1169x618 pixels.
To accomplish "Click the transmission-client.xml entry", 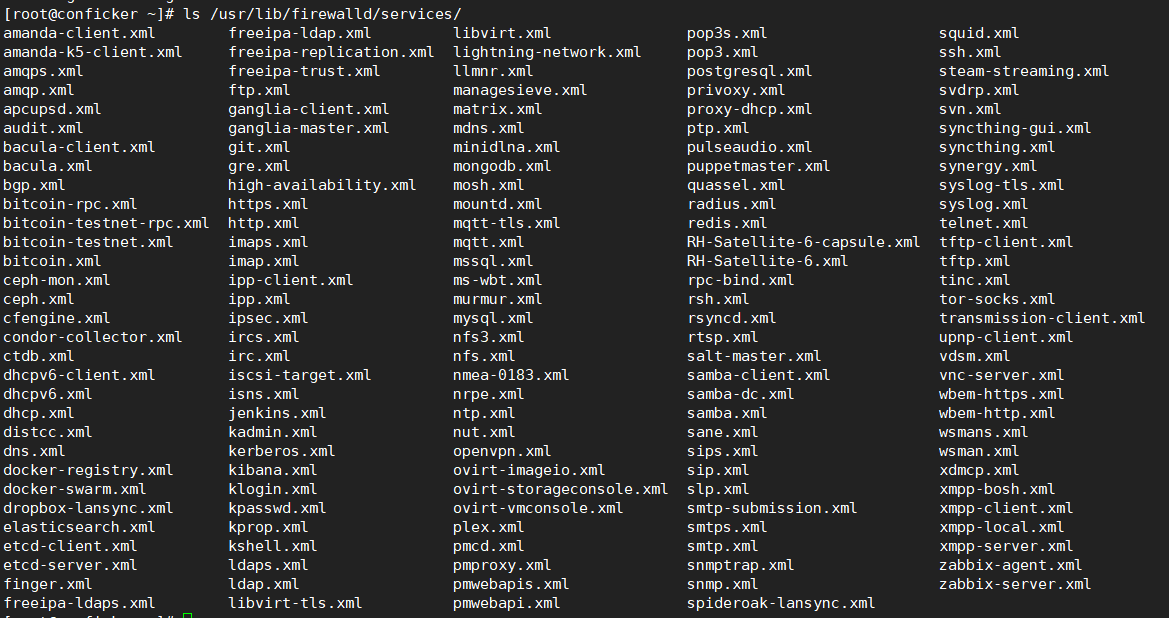I will point(1042,318).
